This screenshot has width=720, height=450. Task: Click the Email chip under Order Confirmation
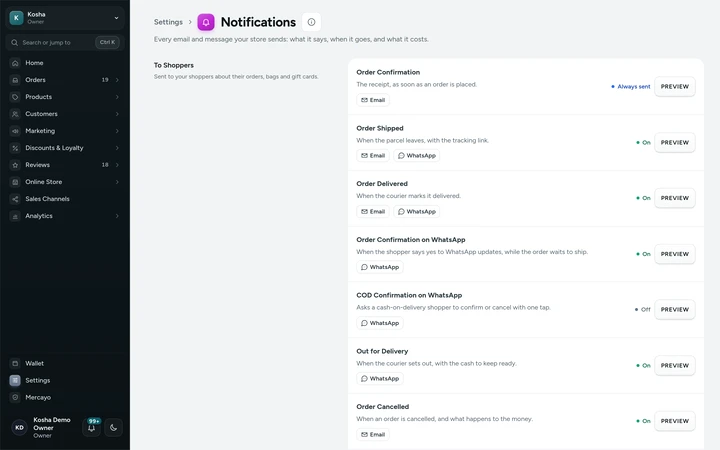[x=373, y=100]
